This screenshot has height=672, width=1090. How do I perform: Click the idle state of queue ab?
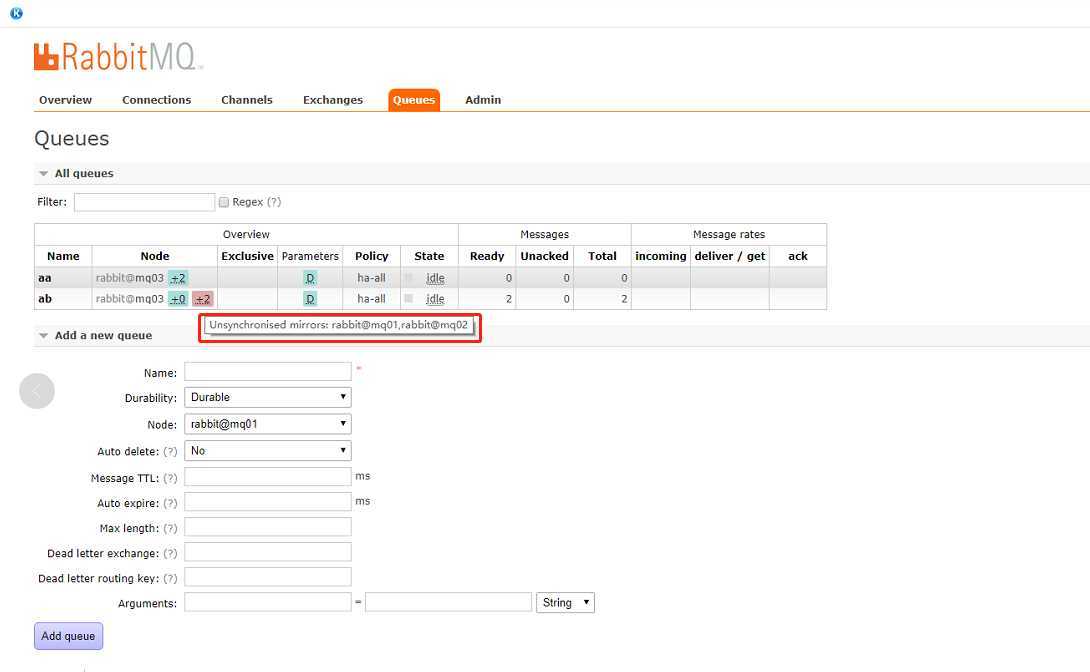(x=435, y=299)
